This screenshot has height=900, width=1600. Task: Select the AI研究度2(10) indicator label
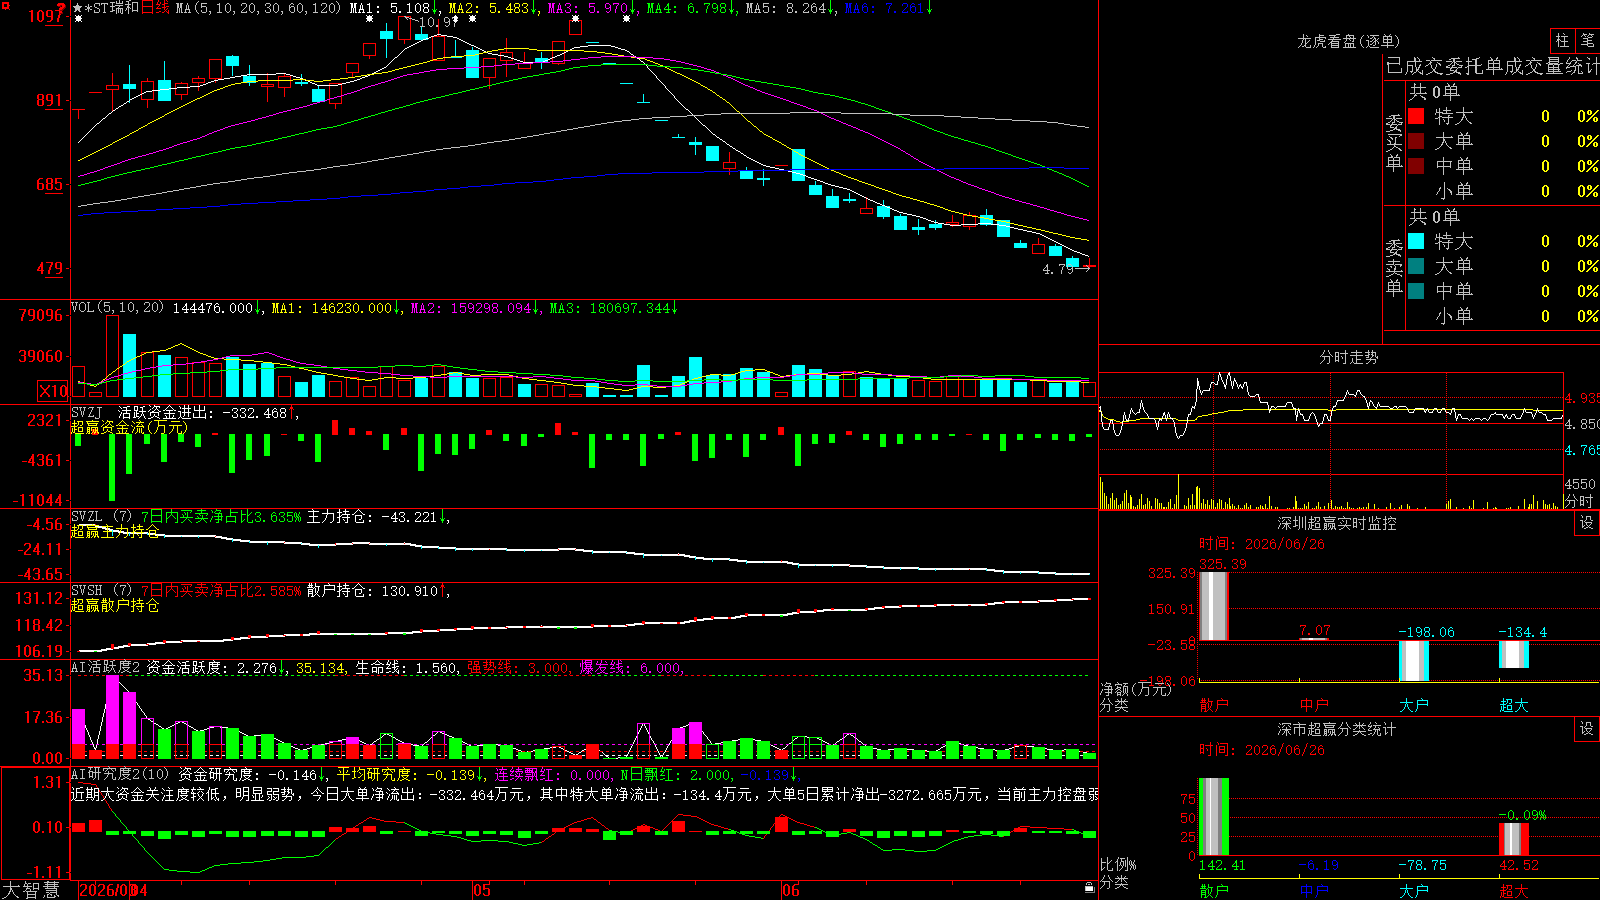120,774
